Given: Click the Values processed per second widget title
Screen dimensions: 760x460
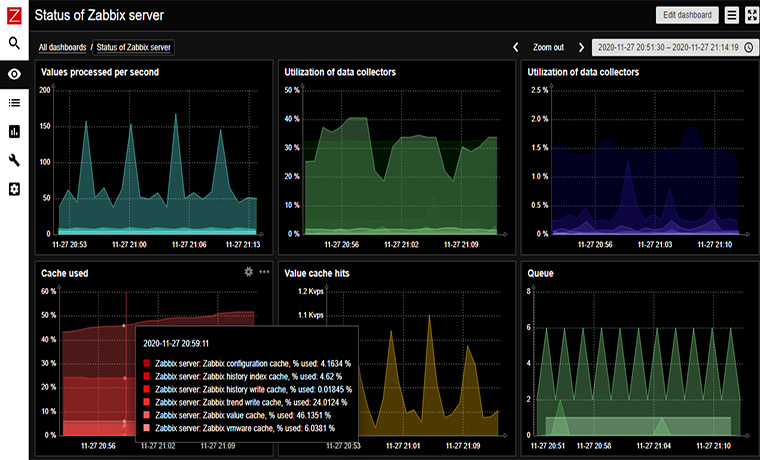Looking at the screenshot, I should coord(99,72).
